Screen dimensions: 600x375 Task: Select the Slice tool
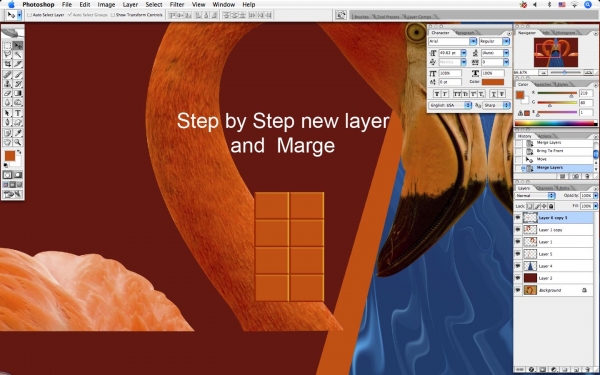[18, 64]
